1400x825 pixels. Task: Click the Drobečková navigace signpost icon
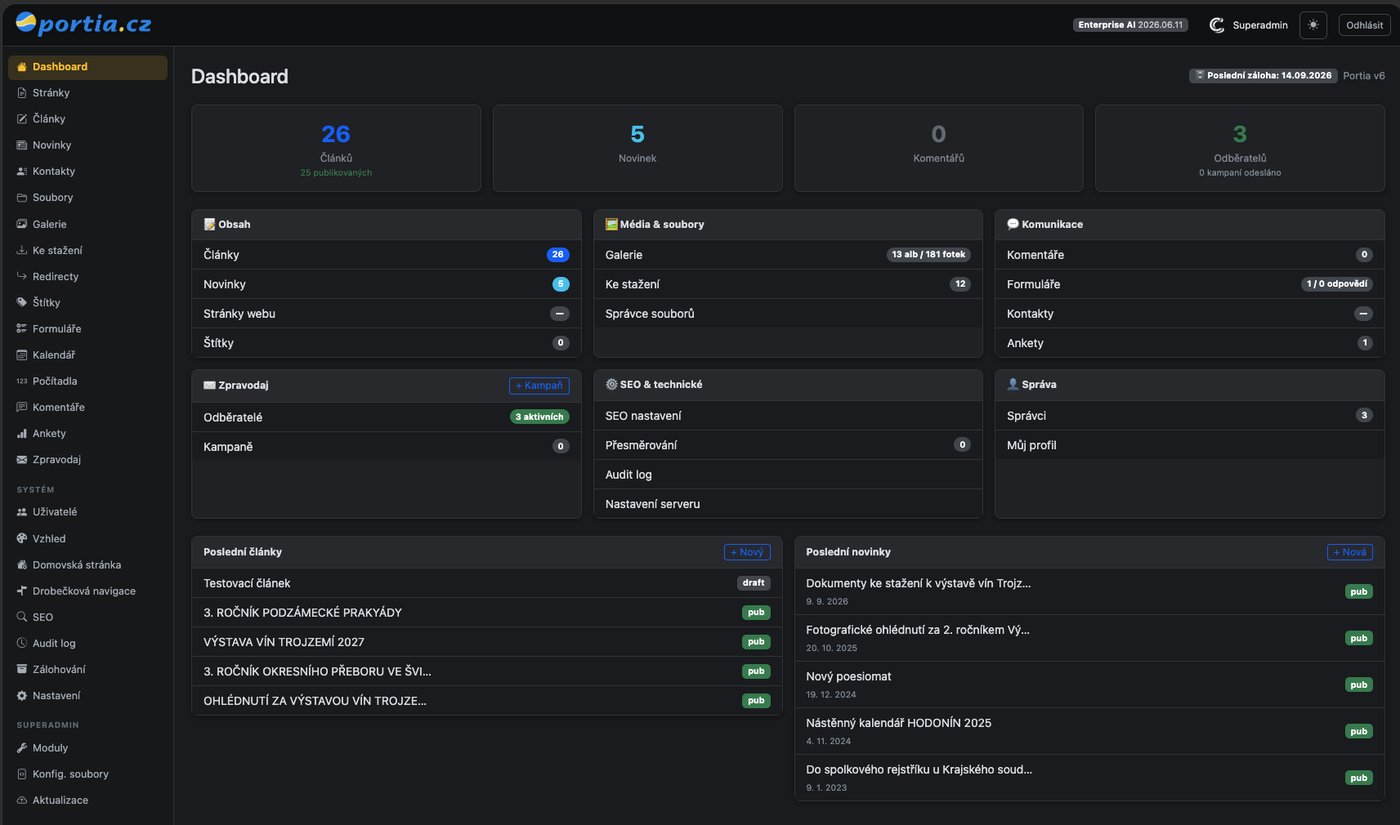point(22,591)
